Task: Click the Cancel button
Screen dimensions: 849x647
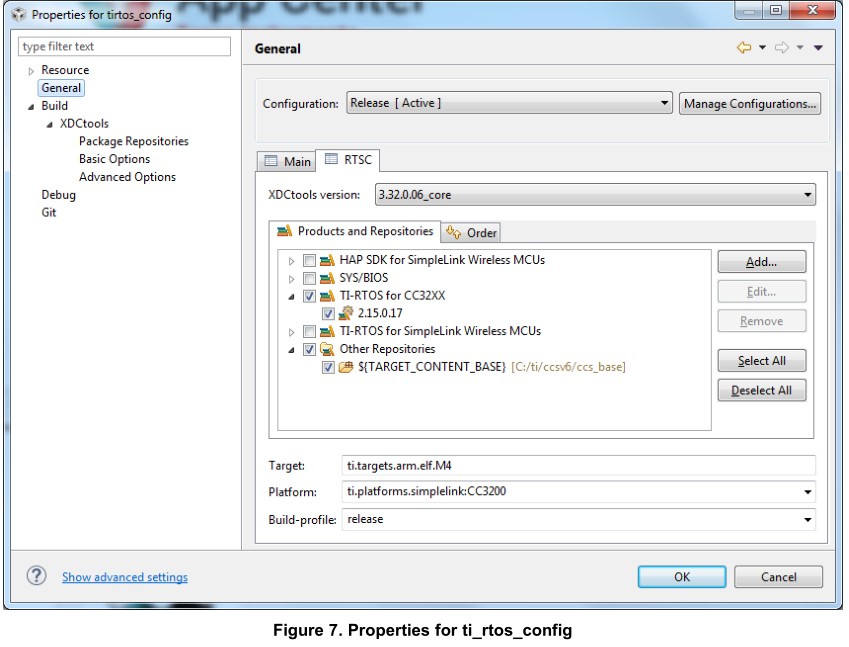Action: pos(778,577)
